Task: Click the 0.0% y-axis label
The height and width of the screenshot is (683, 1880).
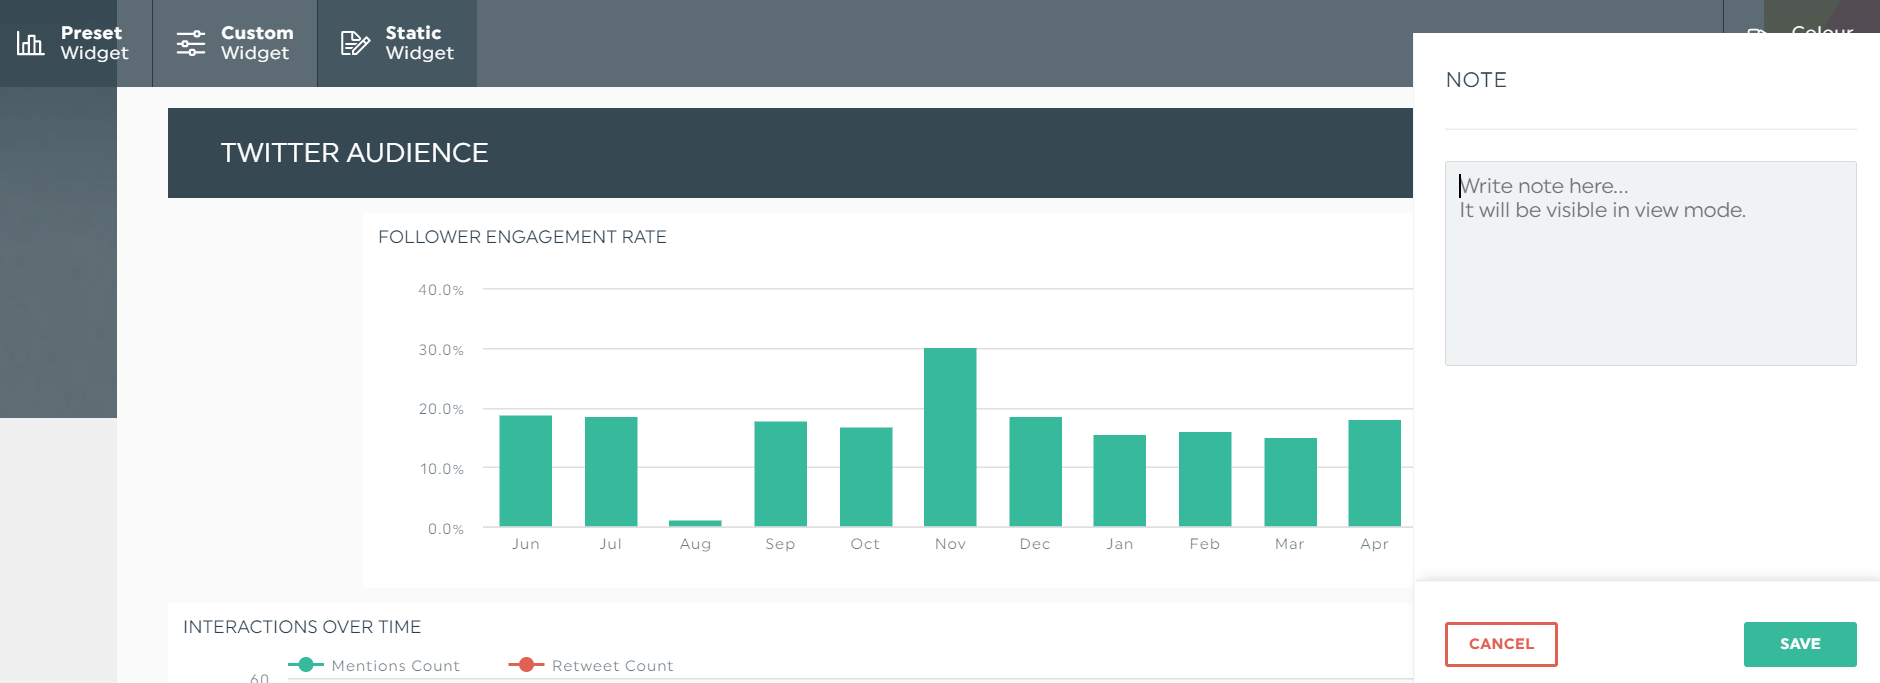Action: click(x=446, y=529)
